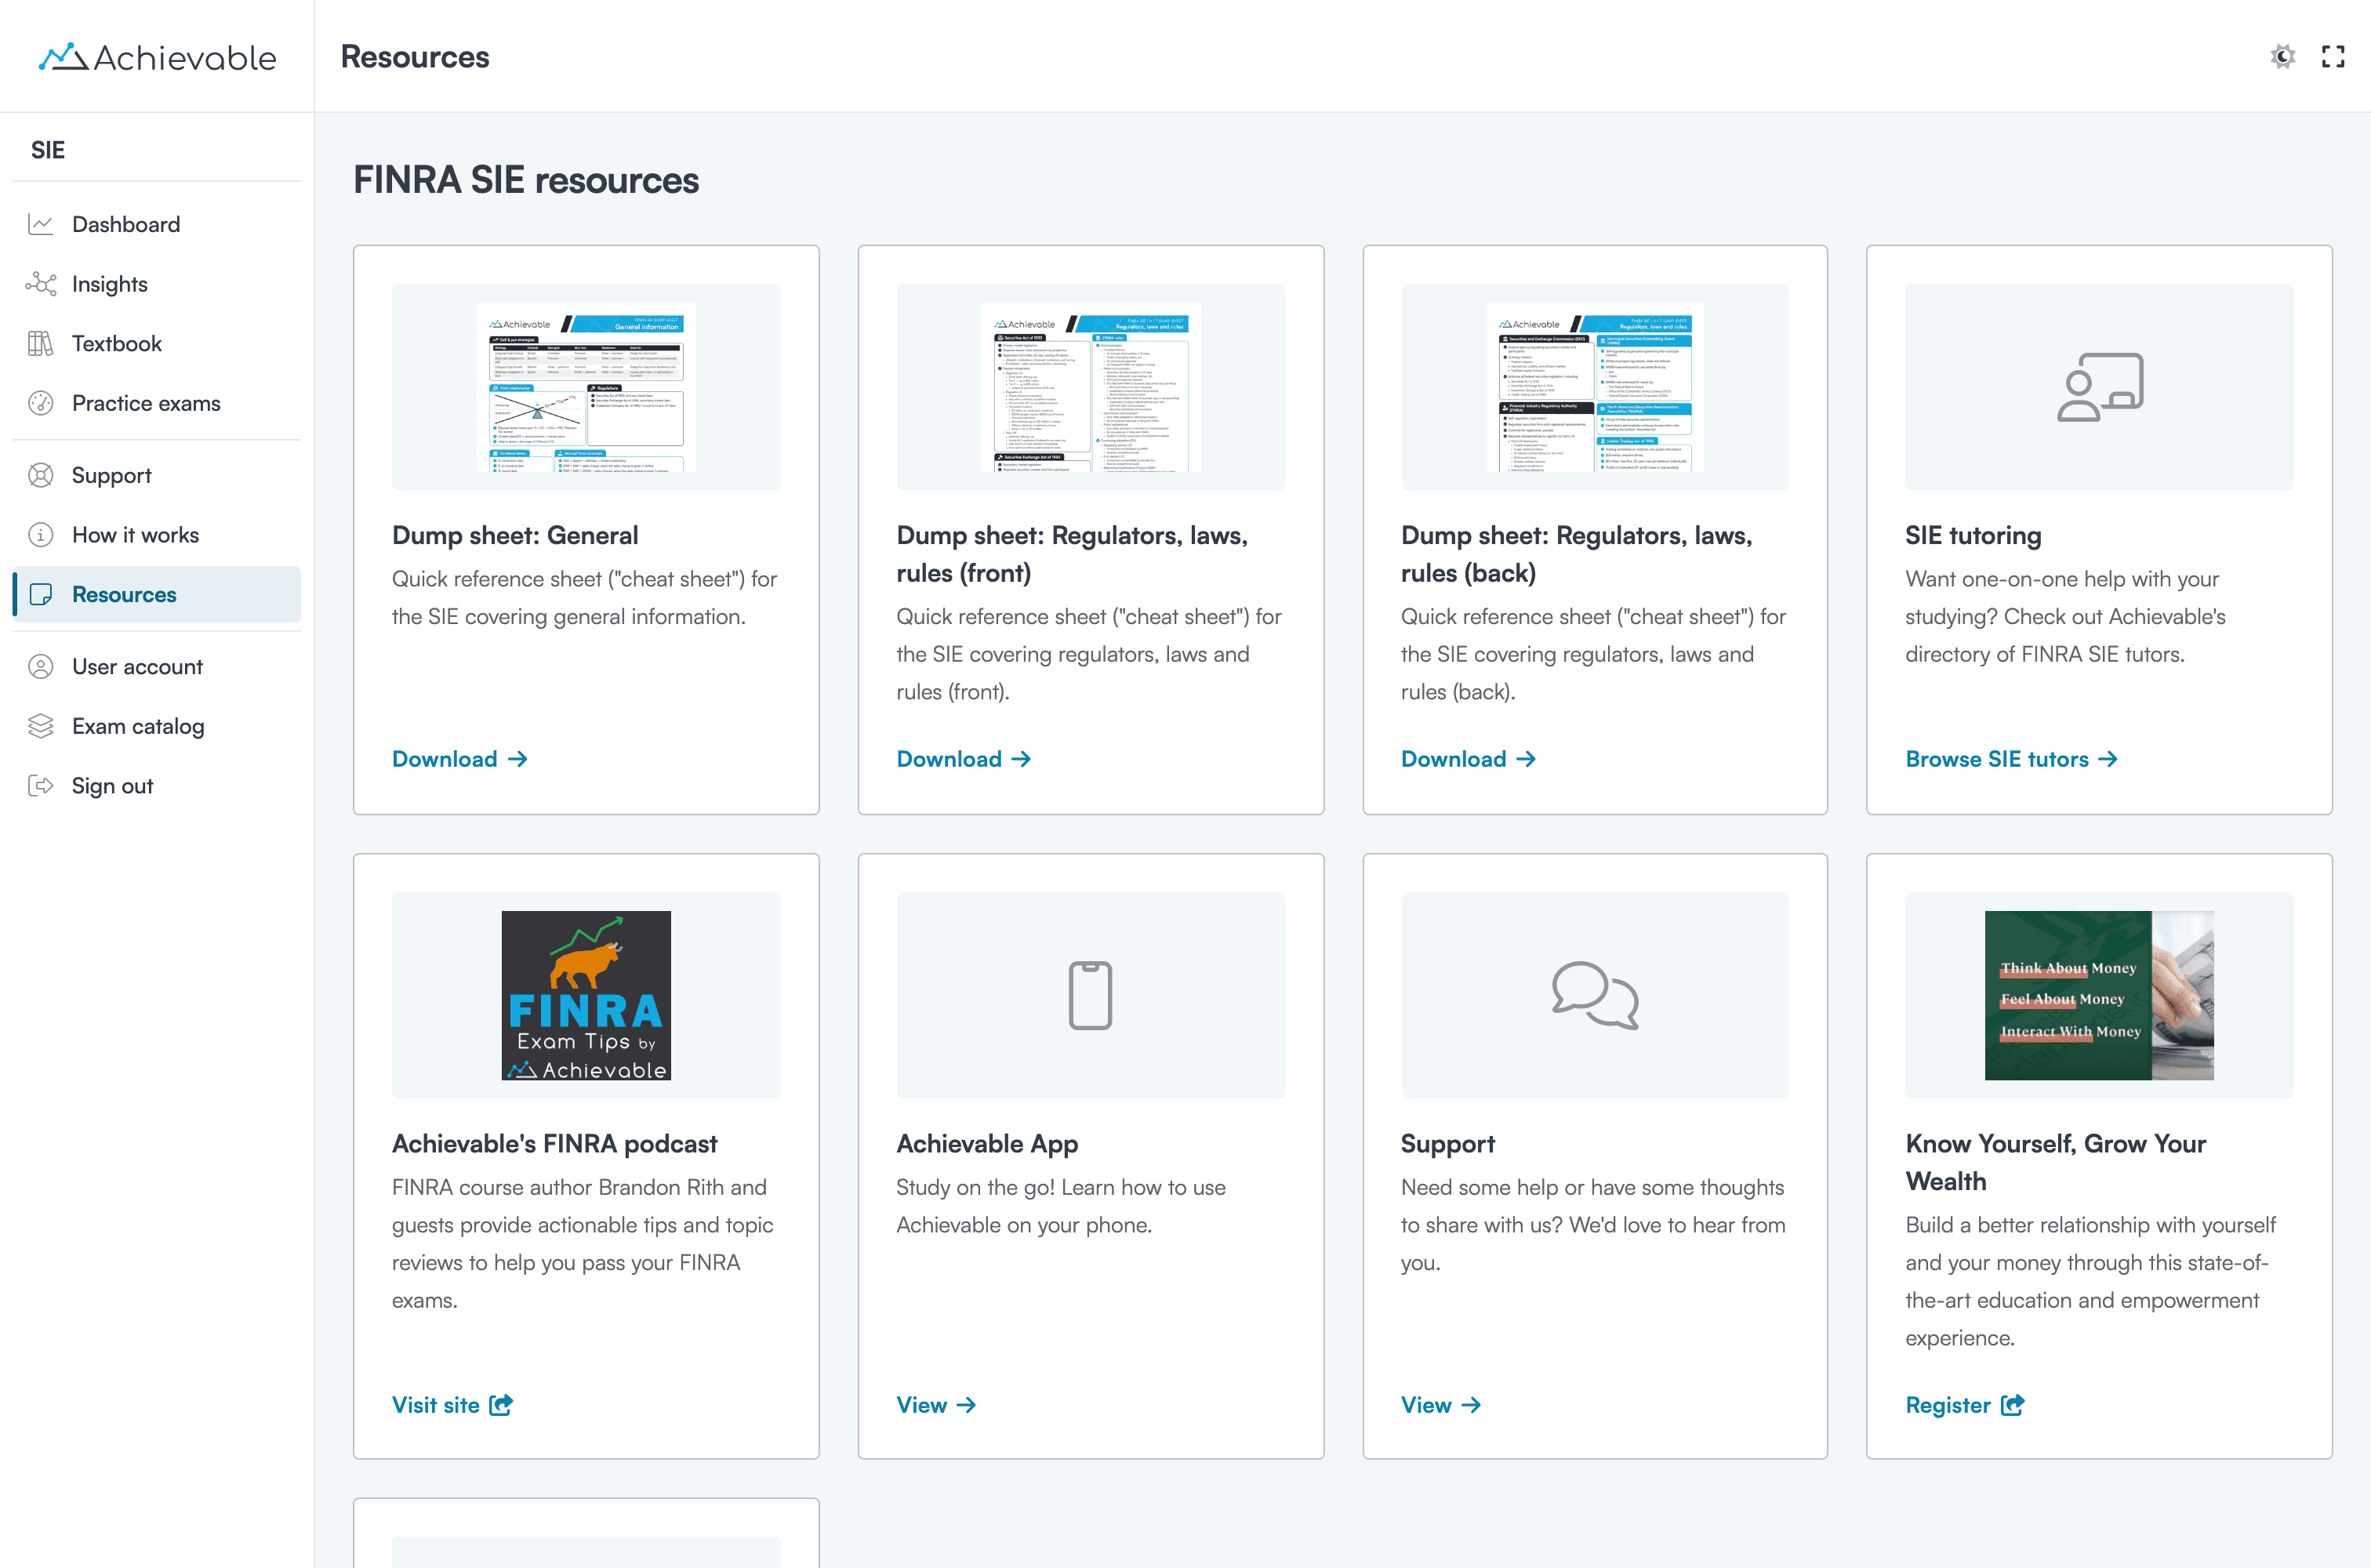The height and width of the screenshot is (1568, 2371).
Task: Click the Support chat bubbles icon
Action: [1595, 995]
